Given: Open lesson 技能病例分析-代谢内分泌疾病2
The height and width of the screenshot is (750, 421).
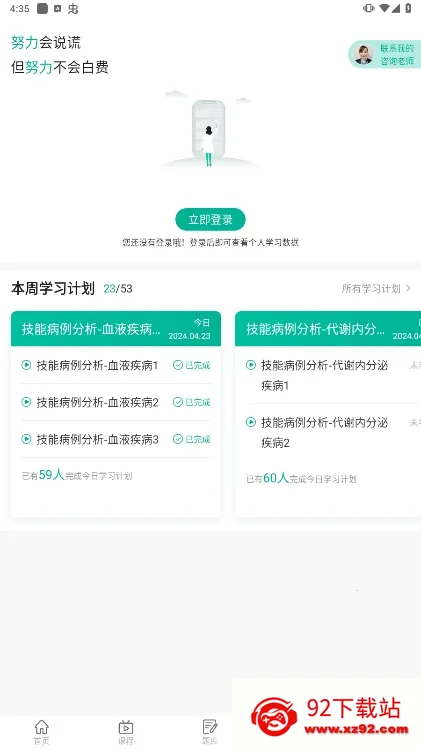Looking at the screenshot, I should [x=324, y=433].
